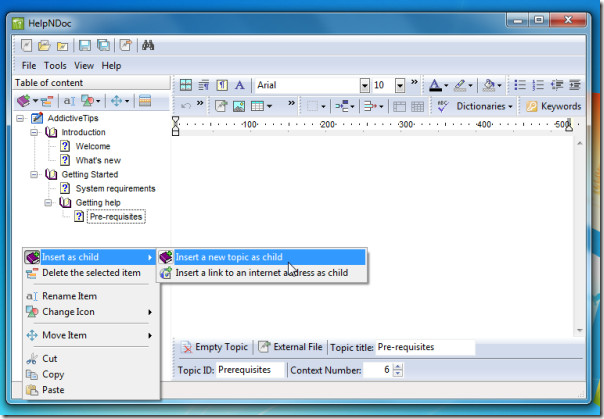
Task: Click the Save all double-disk icon
Action: (x=103, y=45)
